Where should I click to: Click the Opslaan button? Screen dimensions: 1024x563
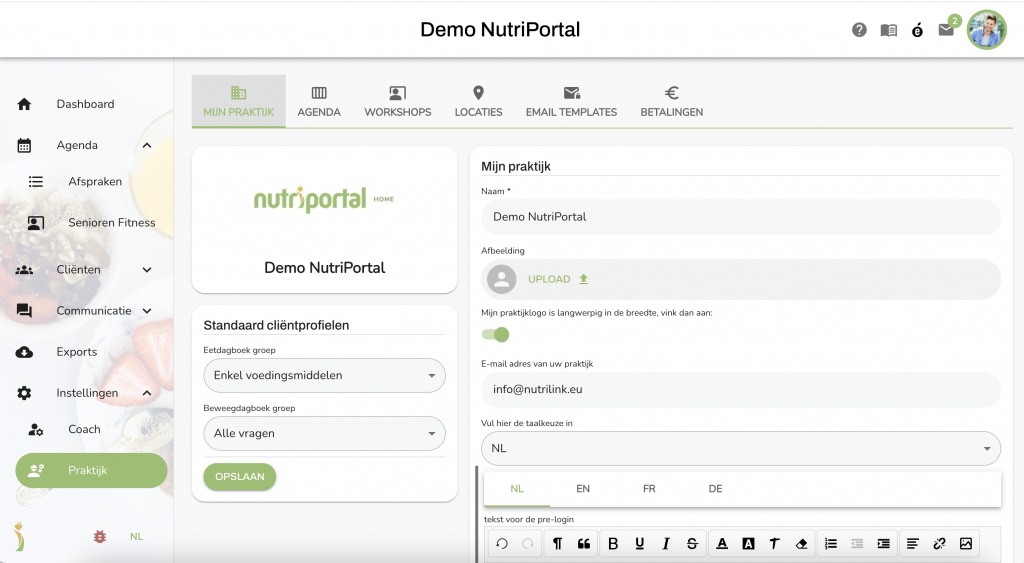click(240, 477)
